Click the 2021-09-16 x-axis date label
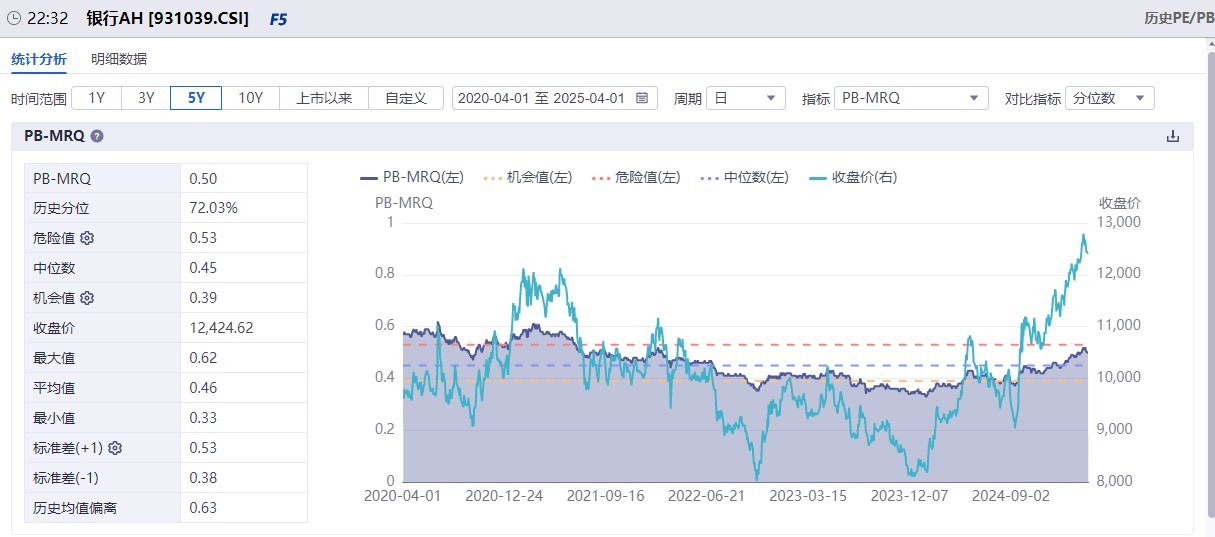 coord(605,495)
